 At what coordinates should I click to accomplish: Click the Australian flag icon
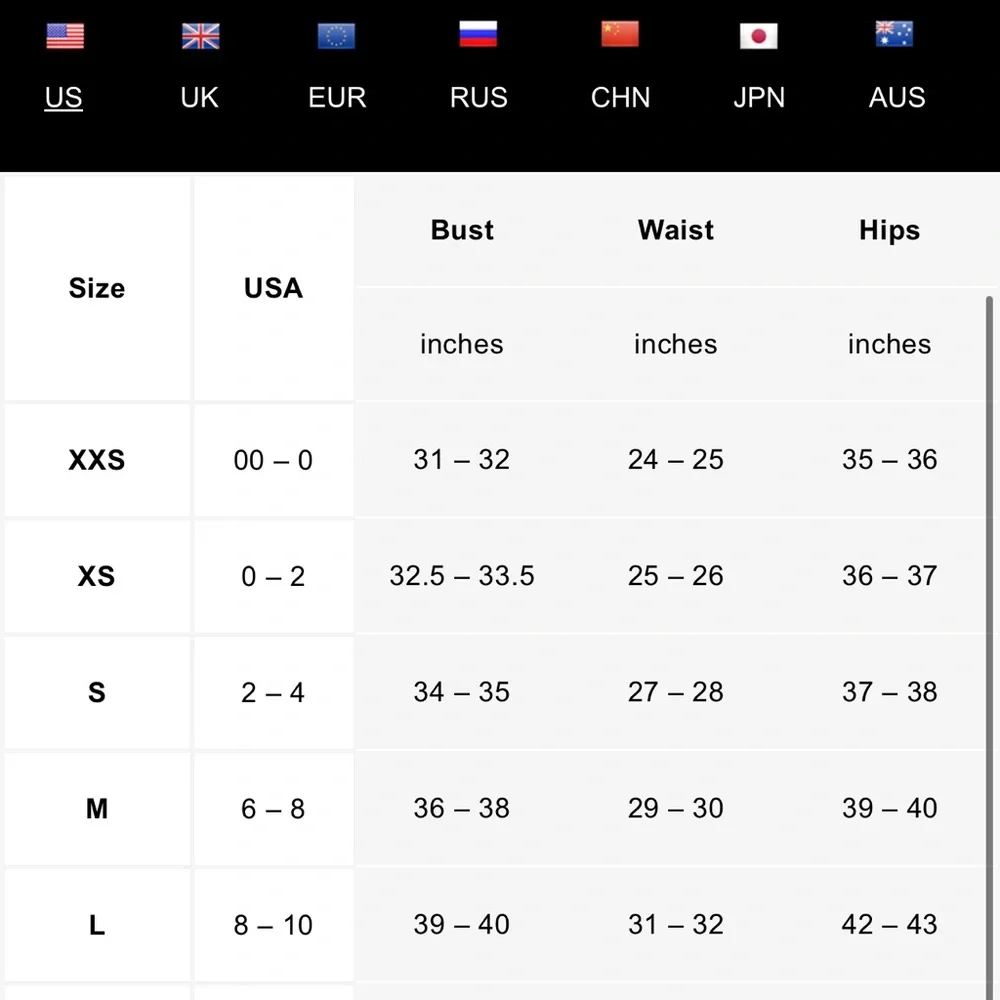(894, 35)
